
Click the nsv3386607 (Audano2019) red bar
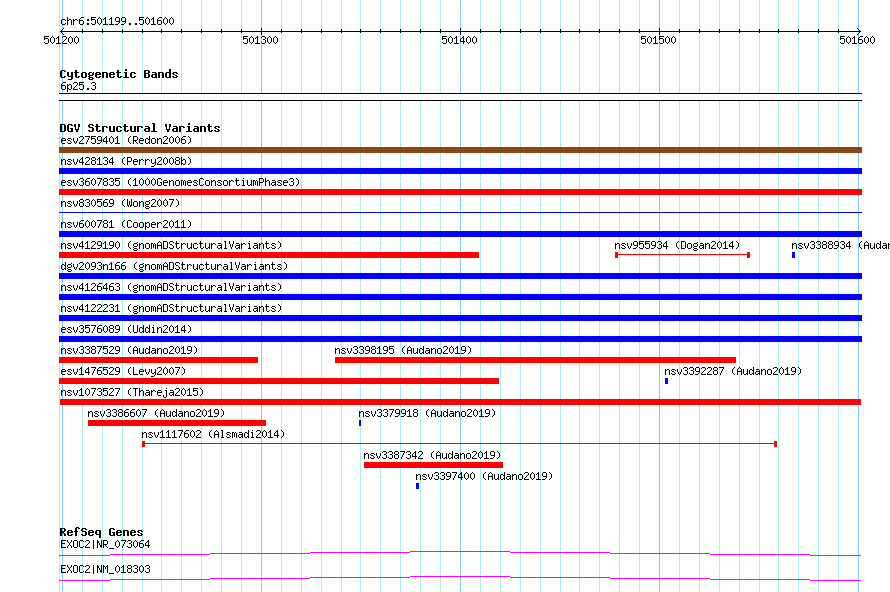click(177, 423)
